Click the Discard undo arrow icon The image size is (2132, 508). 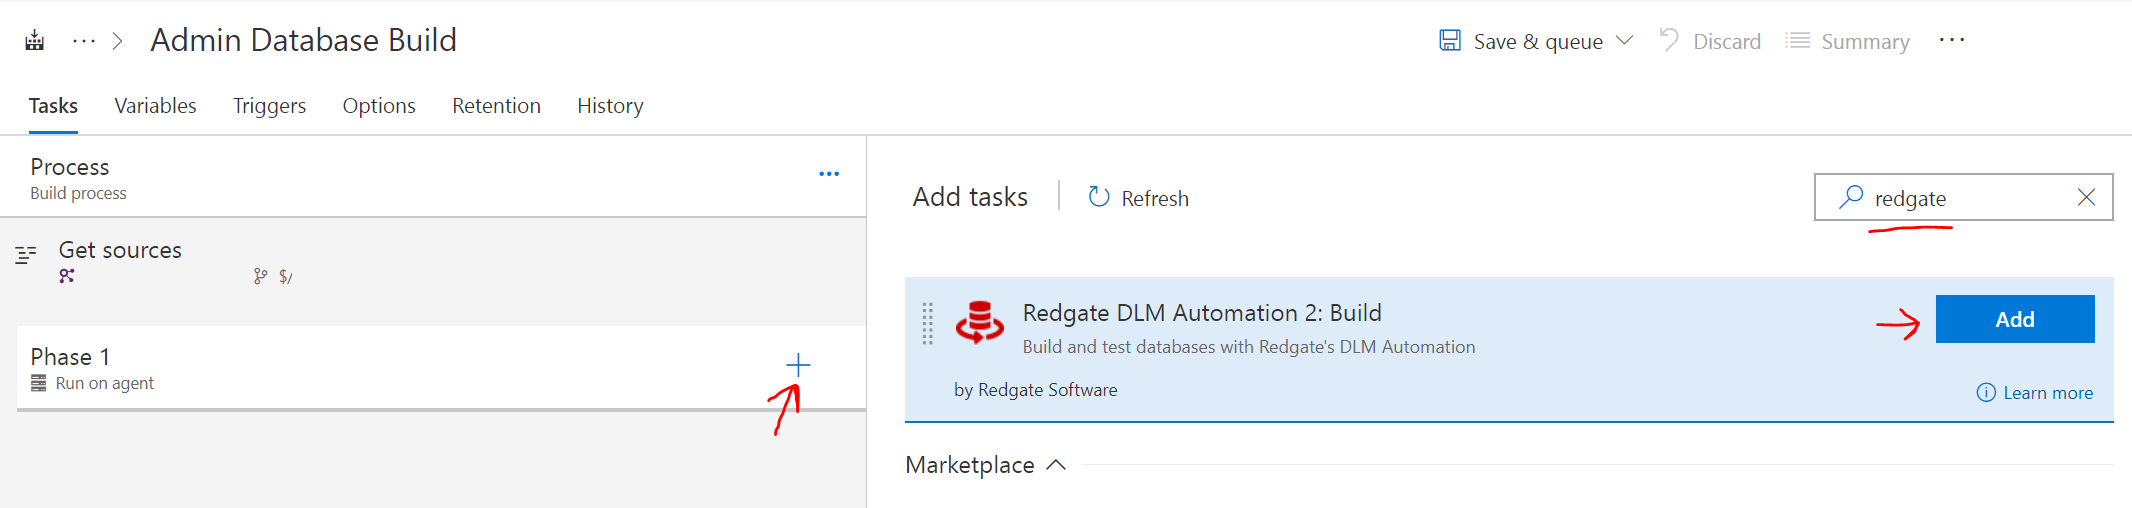point(1669,40)
